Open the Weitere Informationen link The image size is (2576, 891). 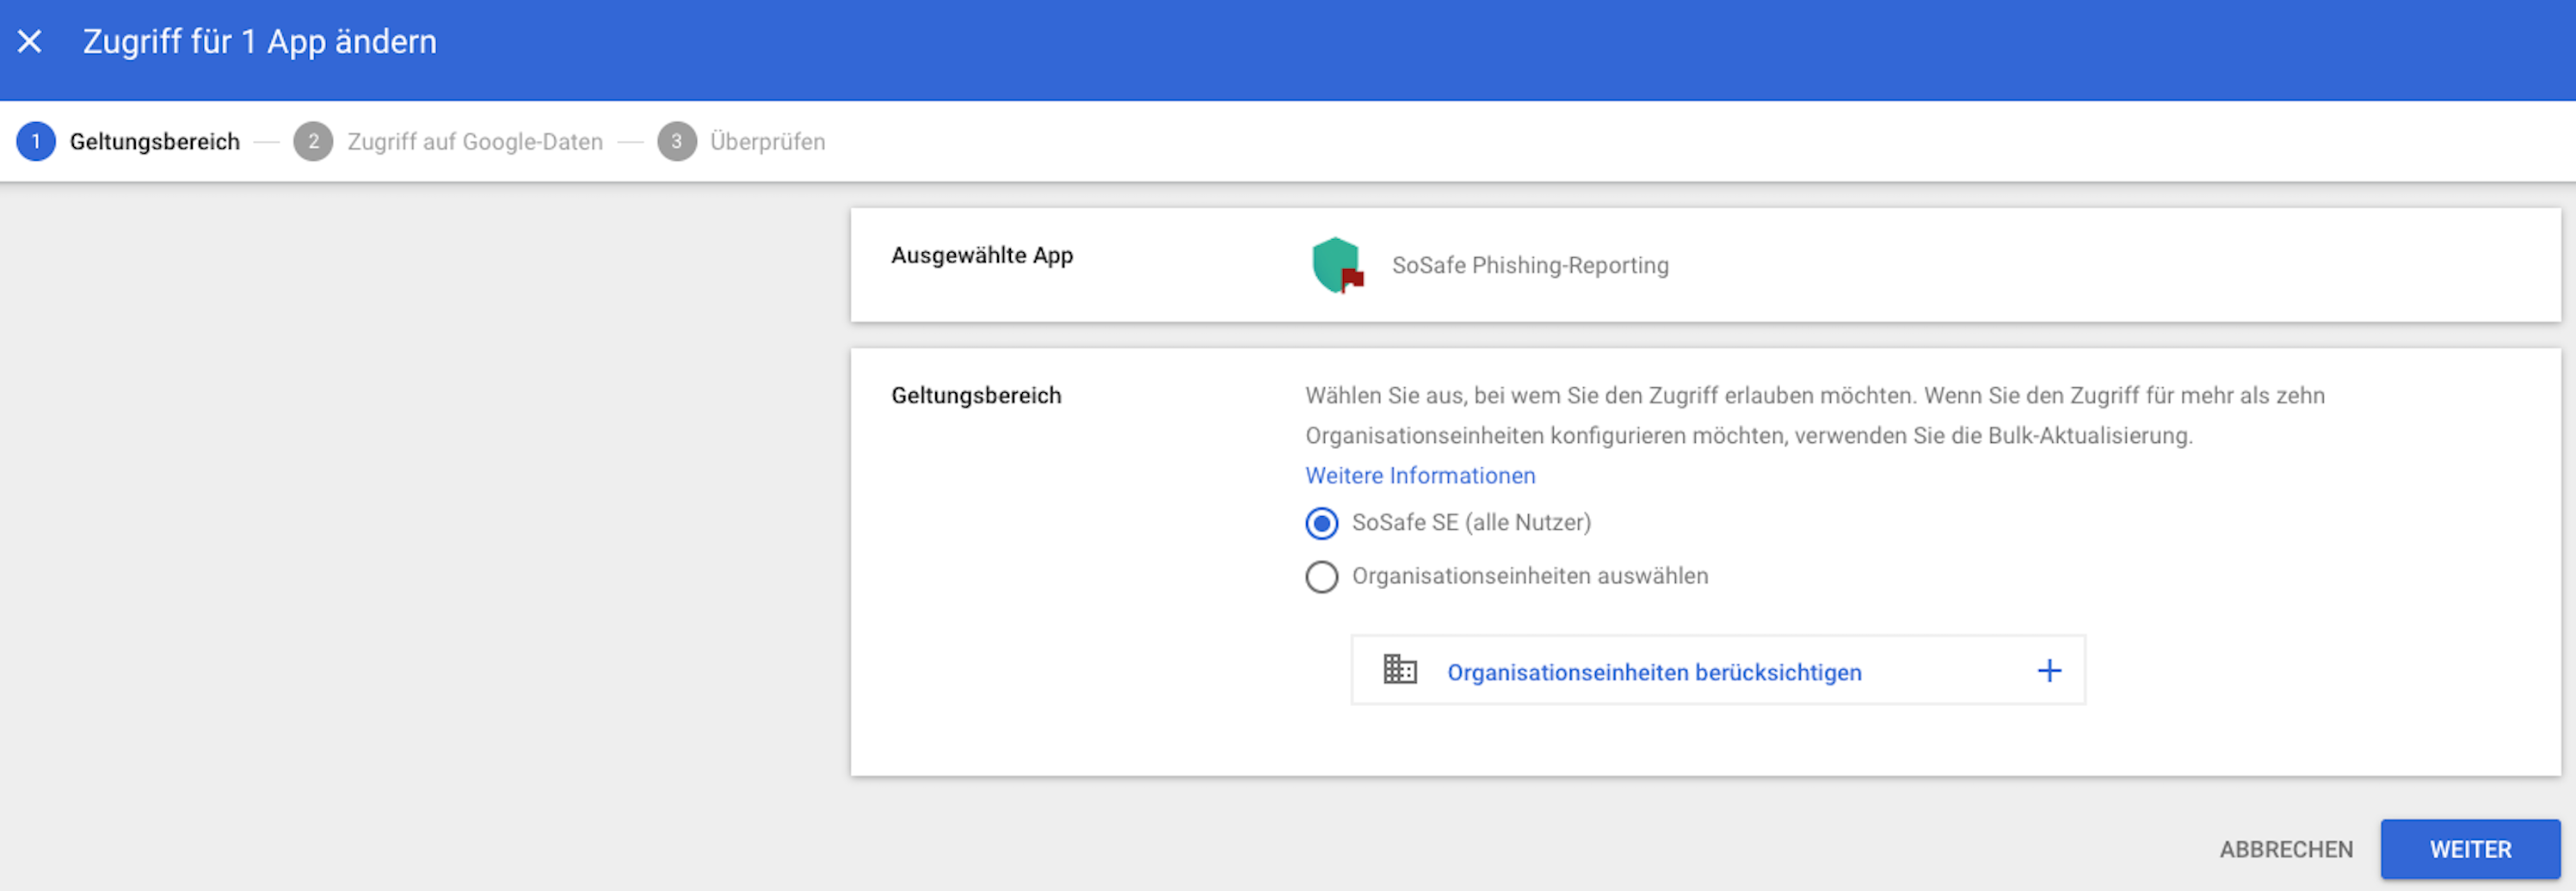pos(1420,475)
